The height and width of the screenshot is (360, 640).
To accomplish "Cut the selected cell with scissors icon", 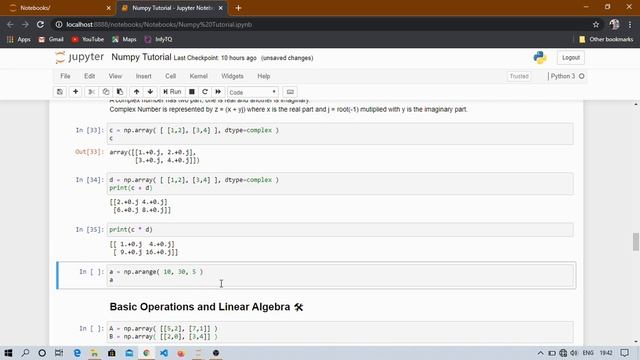I will click(x=91, y=92).
